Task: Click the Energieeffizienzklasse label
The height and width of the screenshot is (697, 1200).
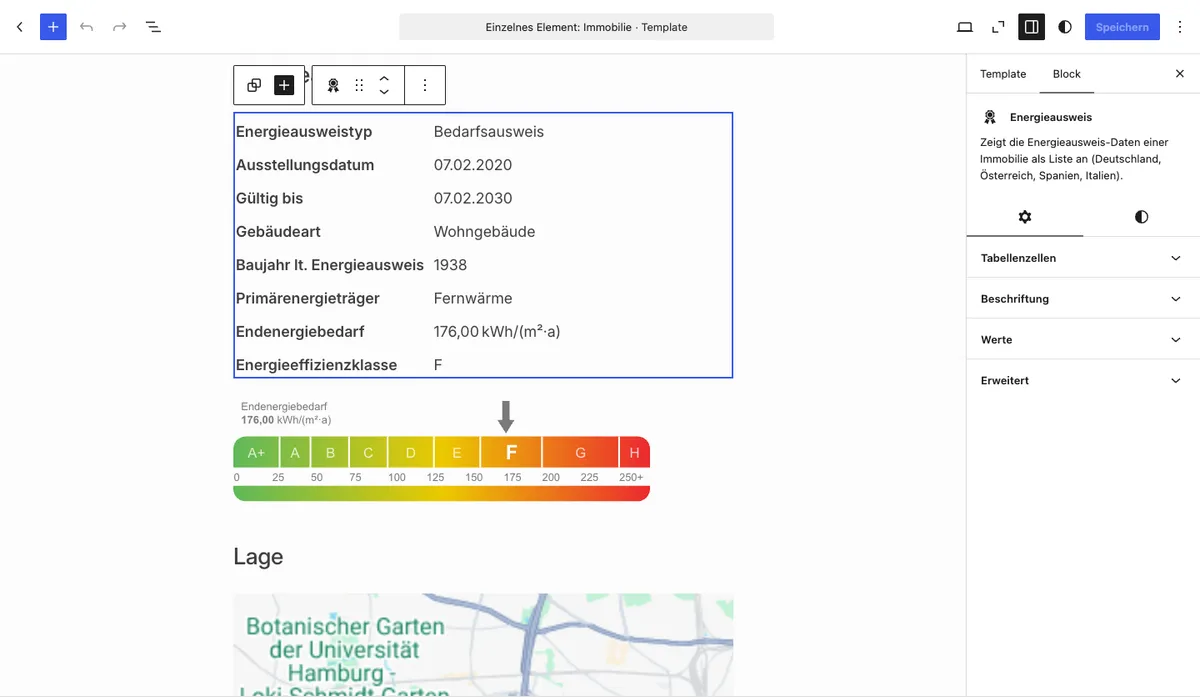Action: 316,365
